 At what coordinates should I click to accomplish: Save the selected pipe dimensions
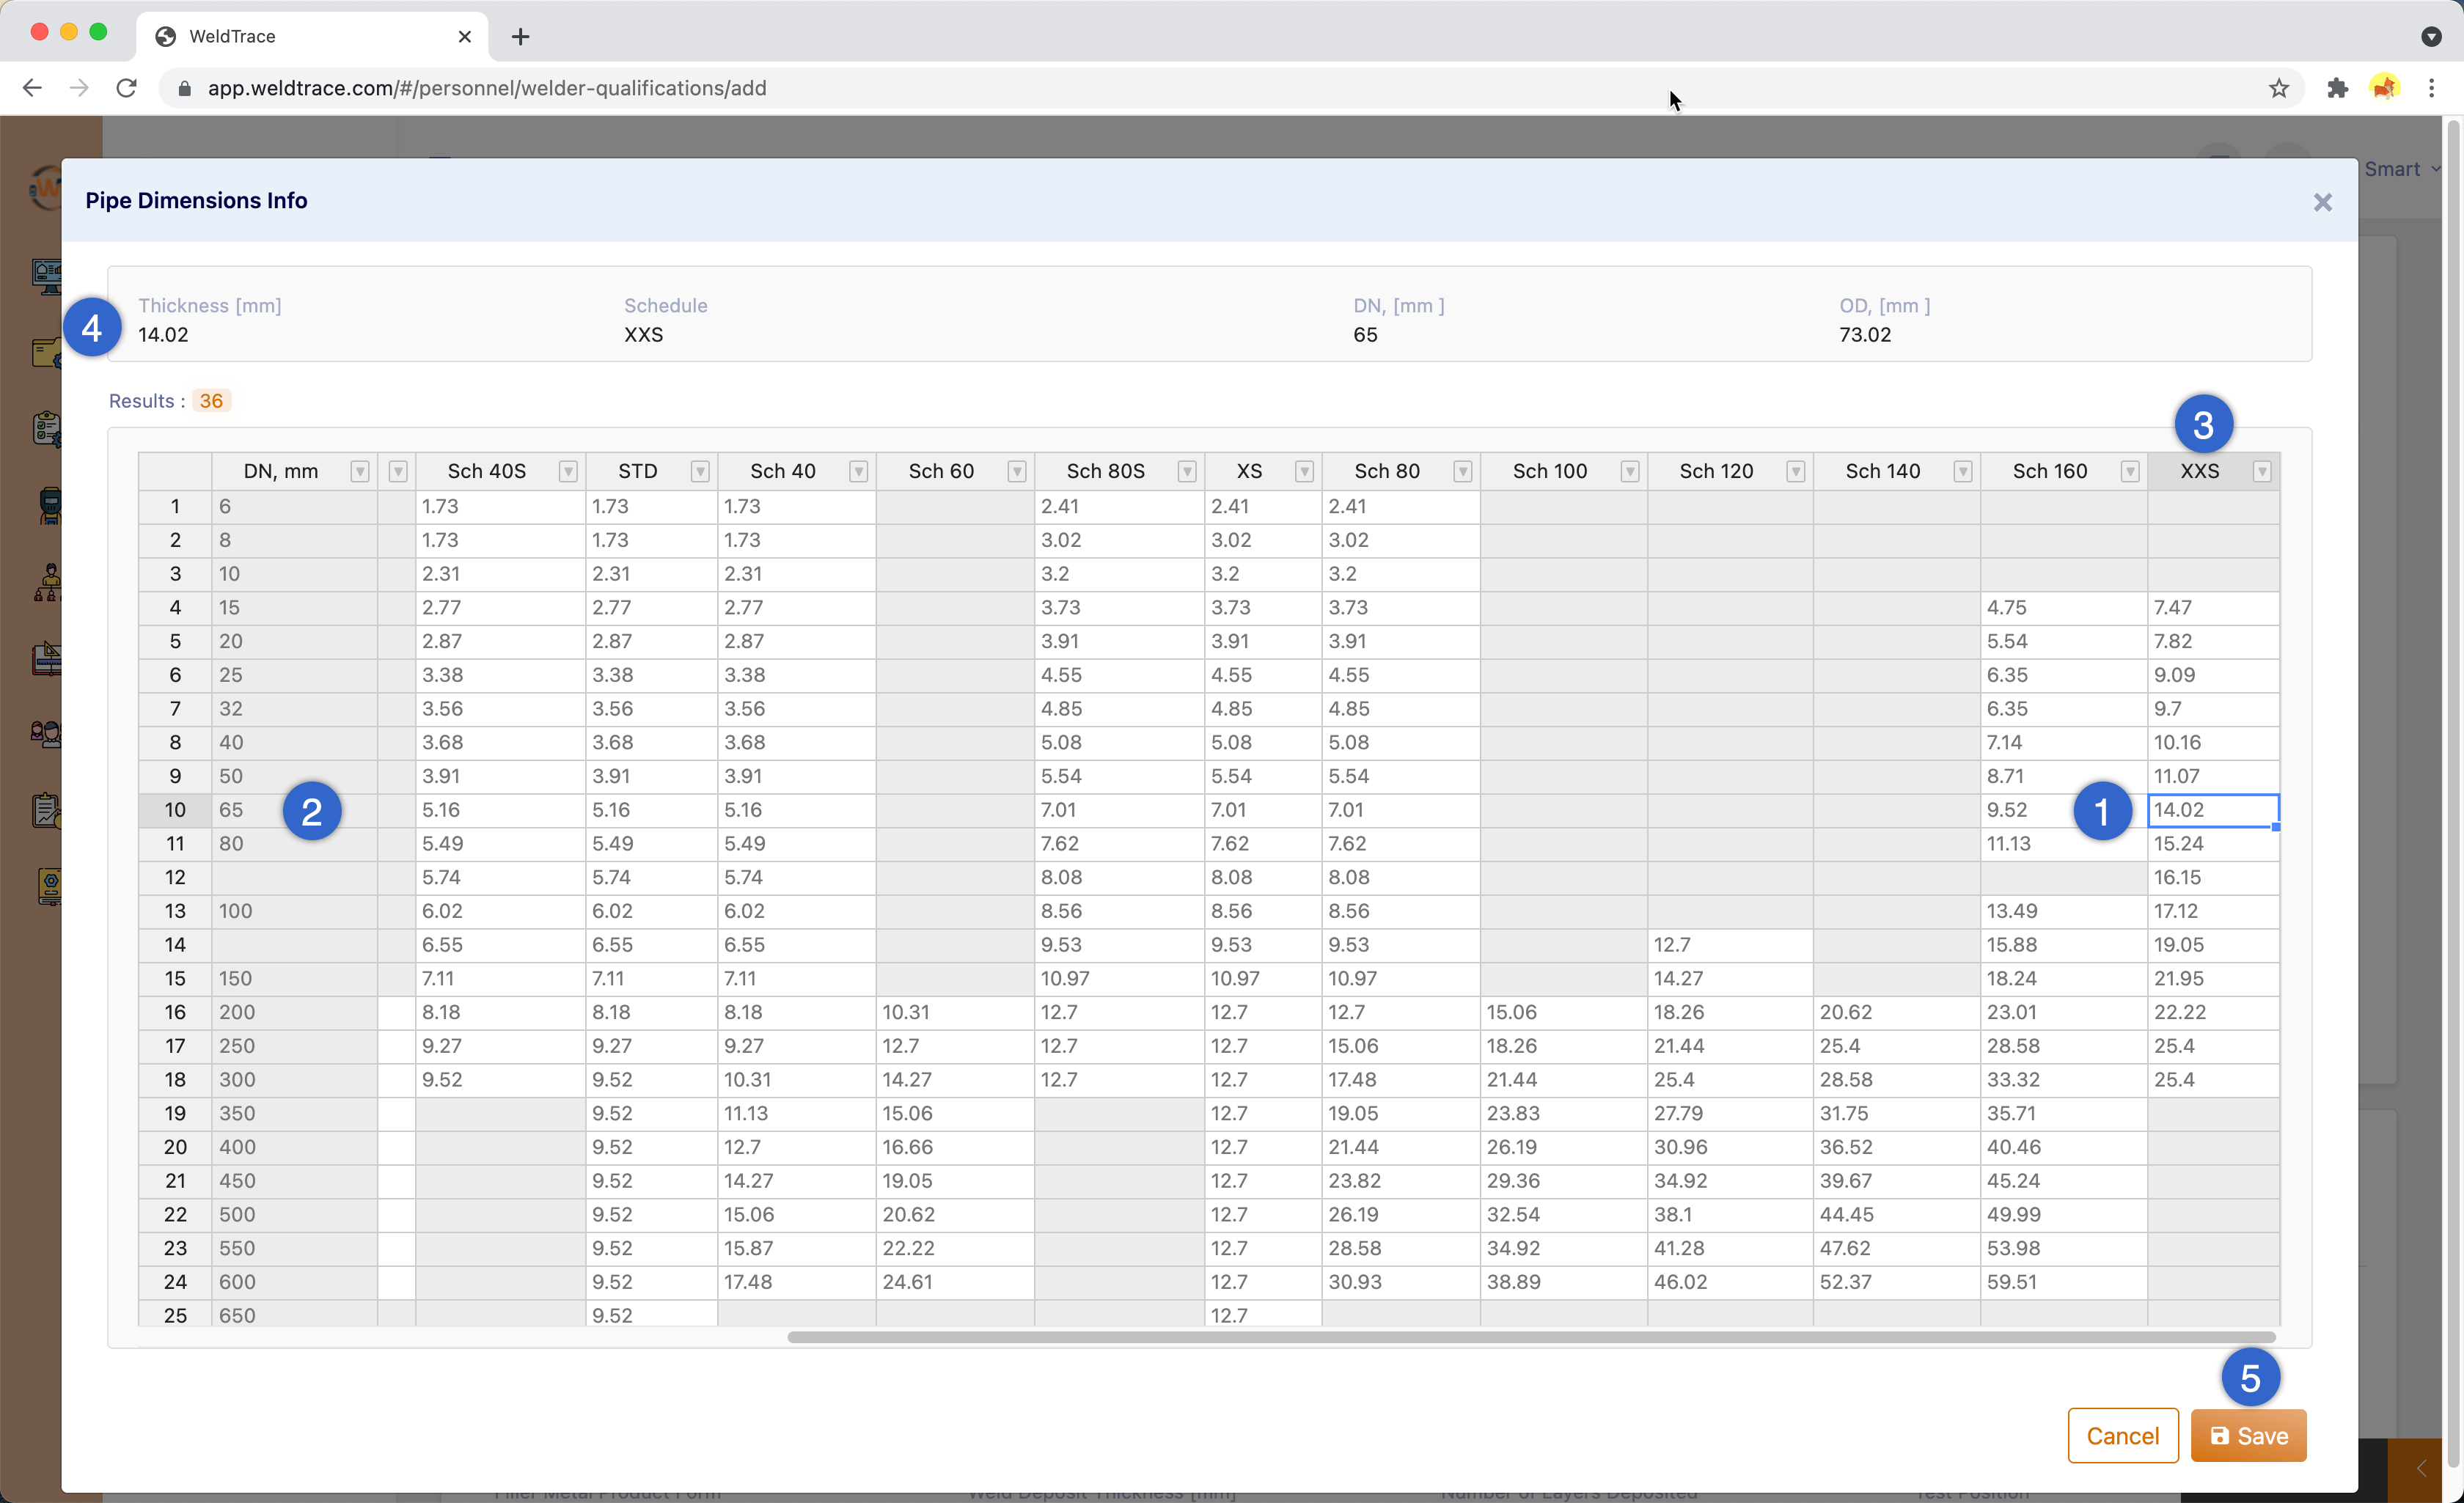coord(2248,1436)
